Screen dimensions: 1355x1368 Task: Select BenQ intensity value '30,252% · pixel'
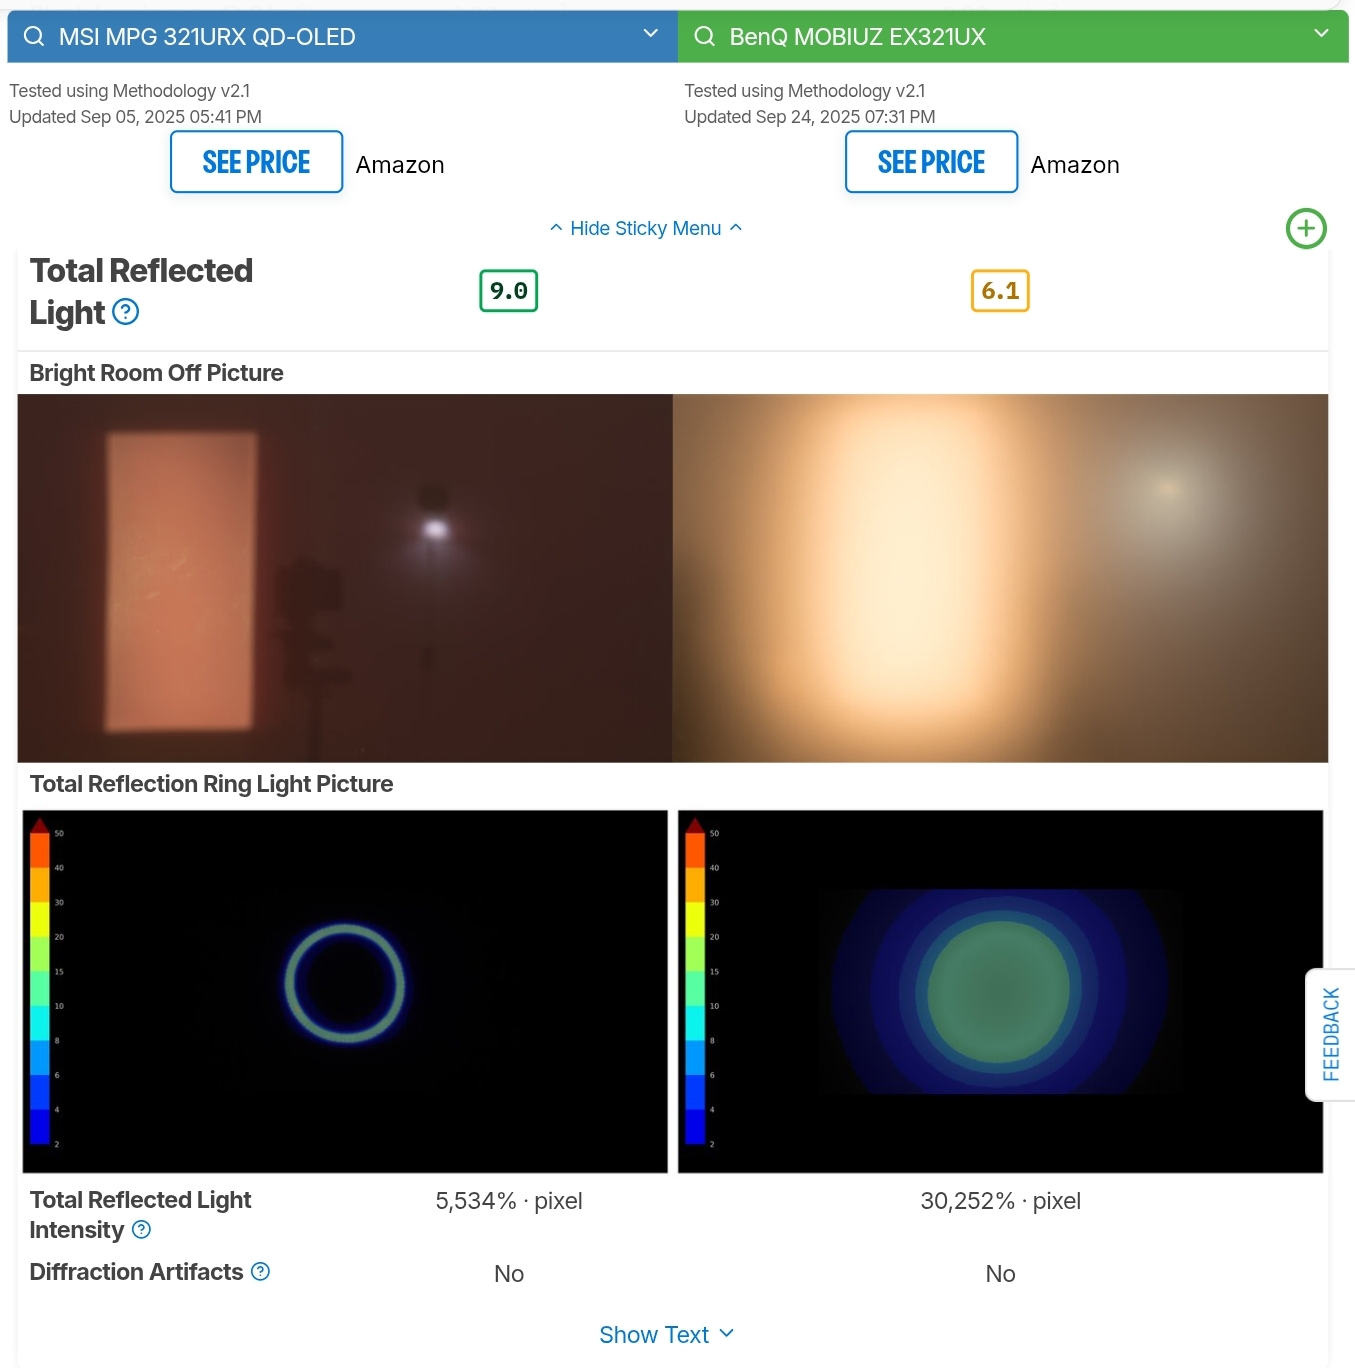point(1001,1201)
